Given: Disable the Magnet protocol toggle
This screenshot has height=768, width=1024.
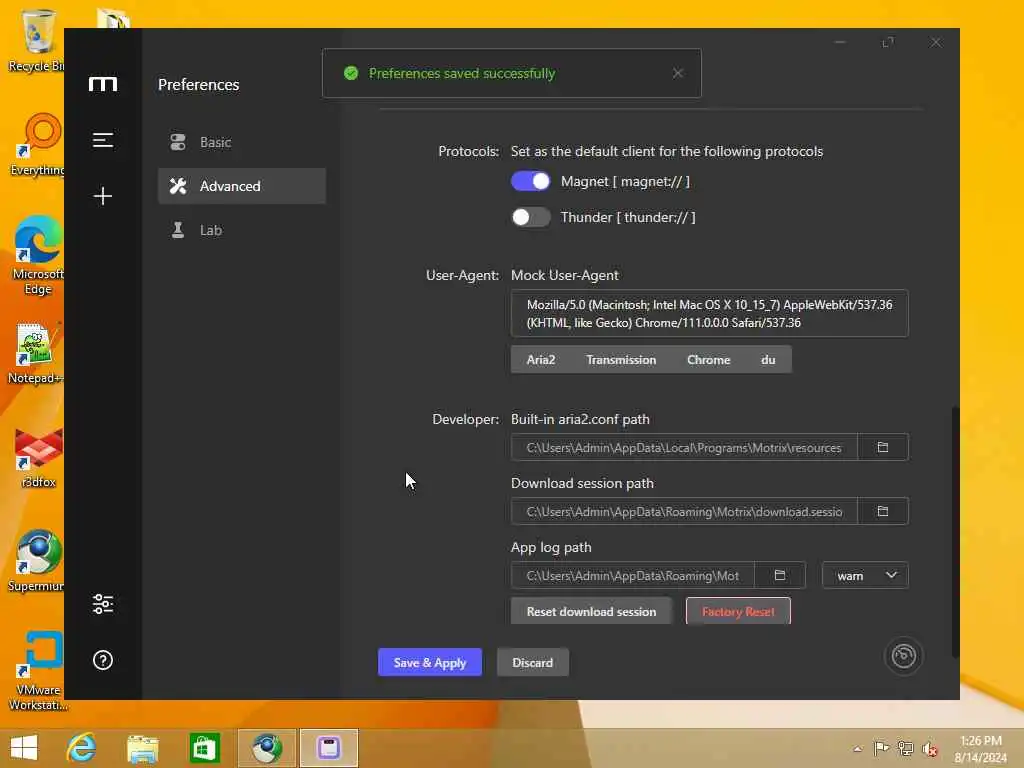Looking at the screenshot, I should click(x=530, y=182).
